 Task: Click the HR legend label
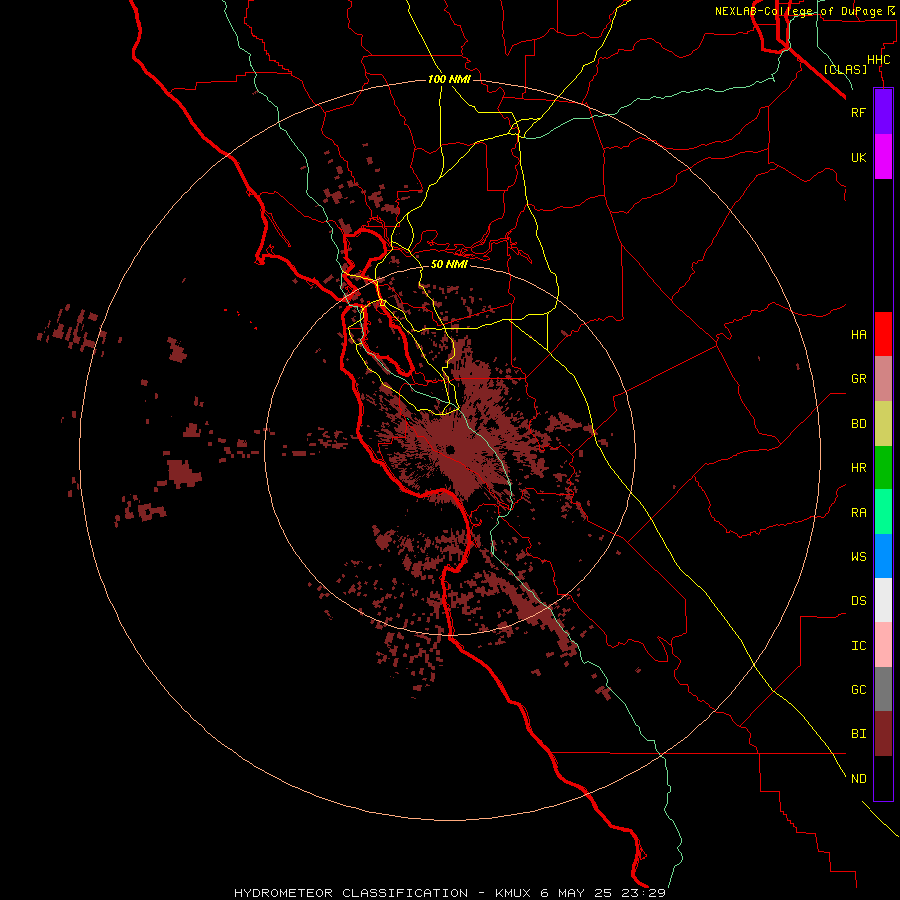858,468
